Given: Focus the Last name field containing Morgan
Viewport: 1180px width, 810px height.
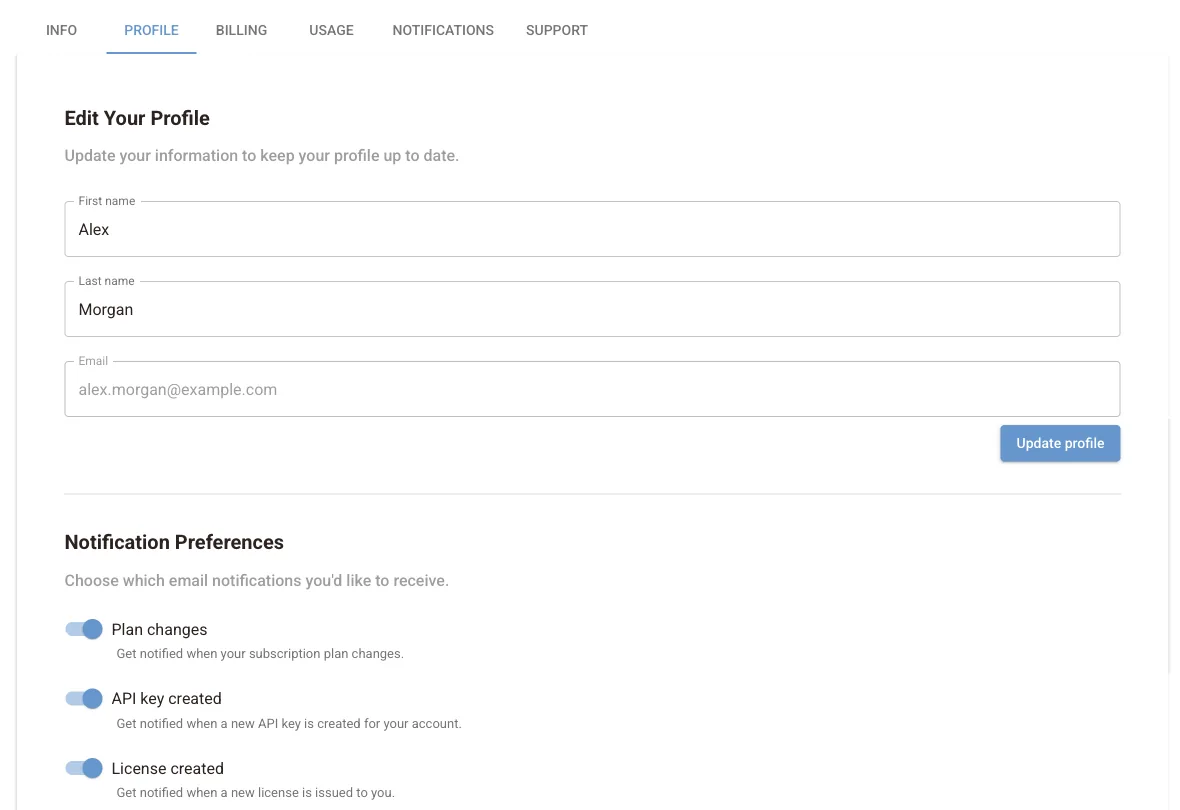Looking at the screenshot, I should click(592, 309).
